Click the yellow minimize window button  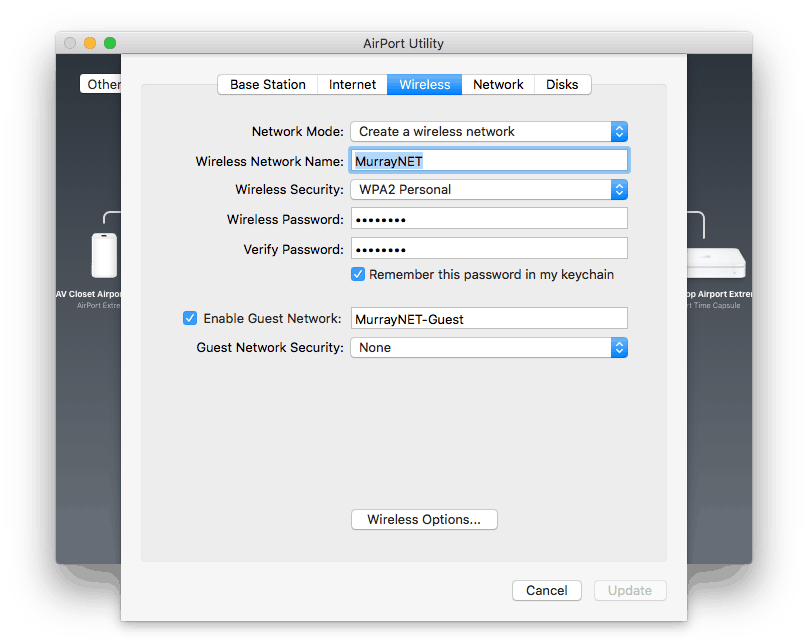coord(90,43)
